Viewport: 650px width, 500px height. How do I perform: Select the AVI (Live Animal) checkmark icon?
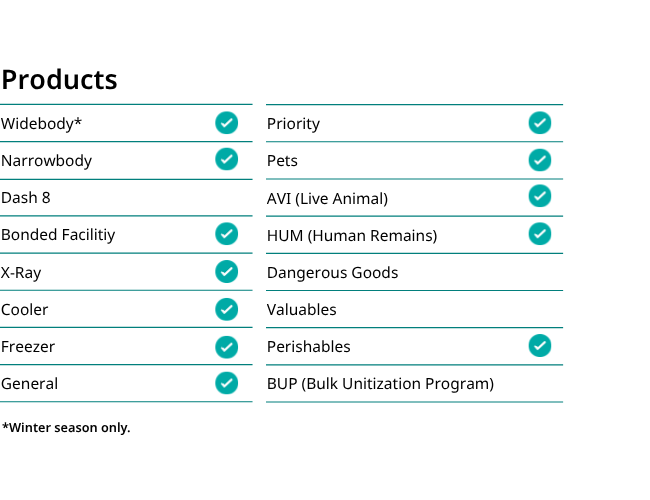click(x=540, y=196)
